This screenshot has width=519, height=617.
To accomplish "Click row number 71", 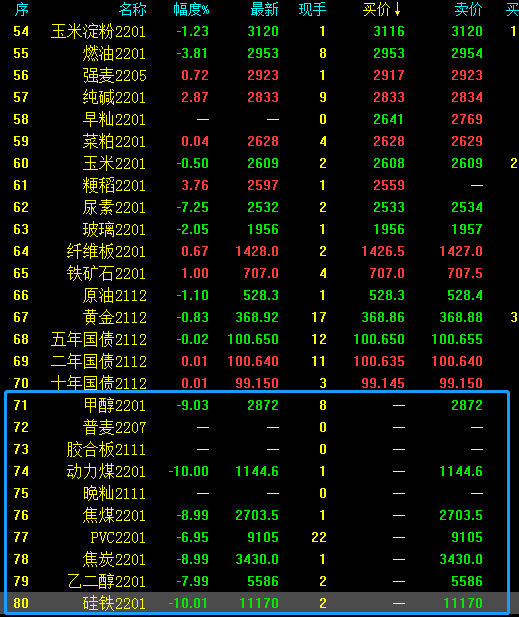I will pos(20,405).
